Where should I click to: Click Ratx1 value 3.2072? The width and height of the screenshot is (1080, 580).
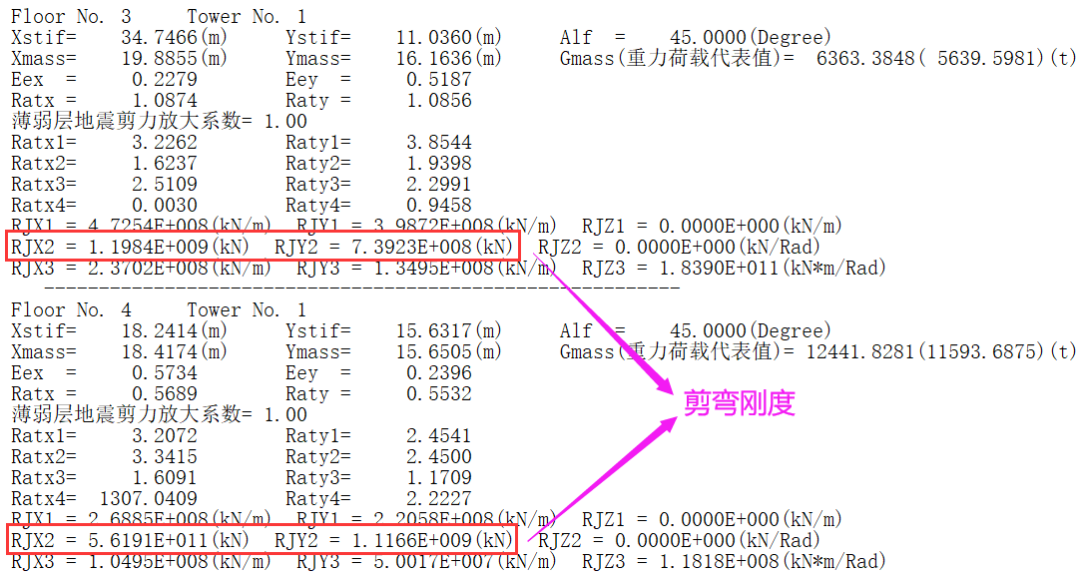165,436
